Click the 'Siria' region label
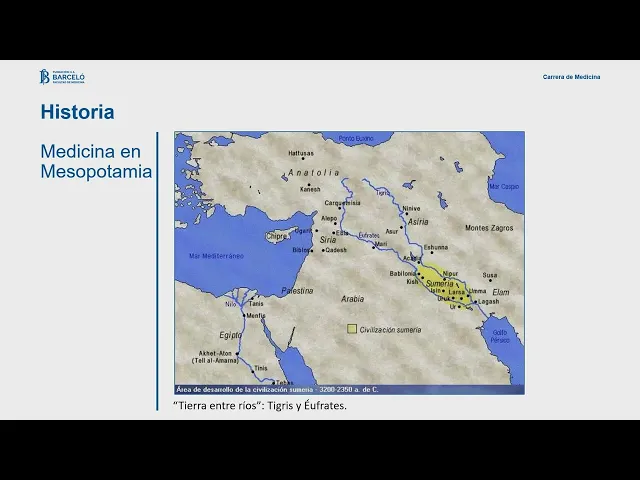 click(x=328, y=240)
